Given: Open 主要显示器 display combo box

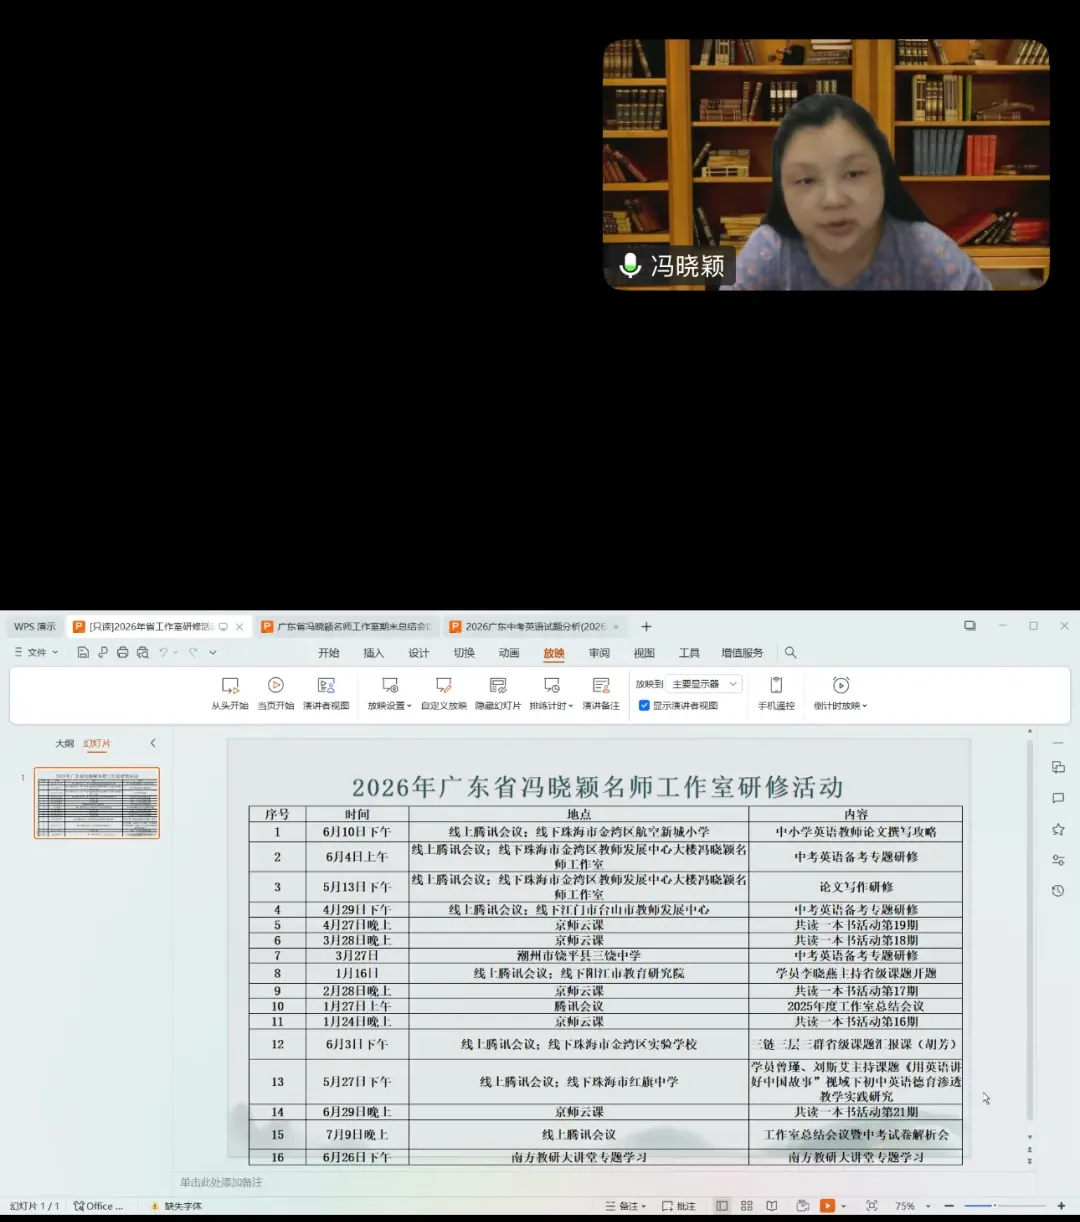Looking at the screenshot, I should tap(705, 684).
